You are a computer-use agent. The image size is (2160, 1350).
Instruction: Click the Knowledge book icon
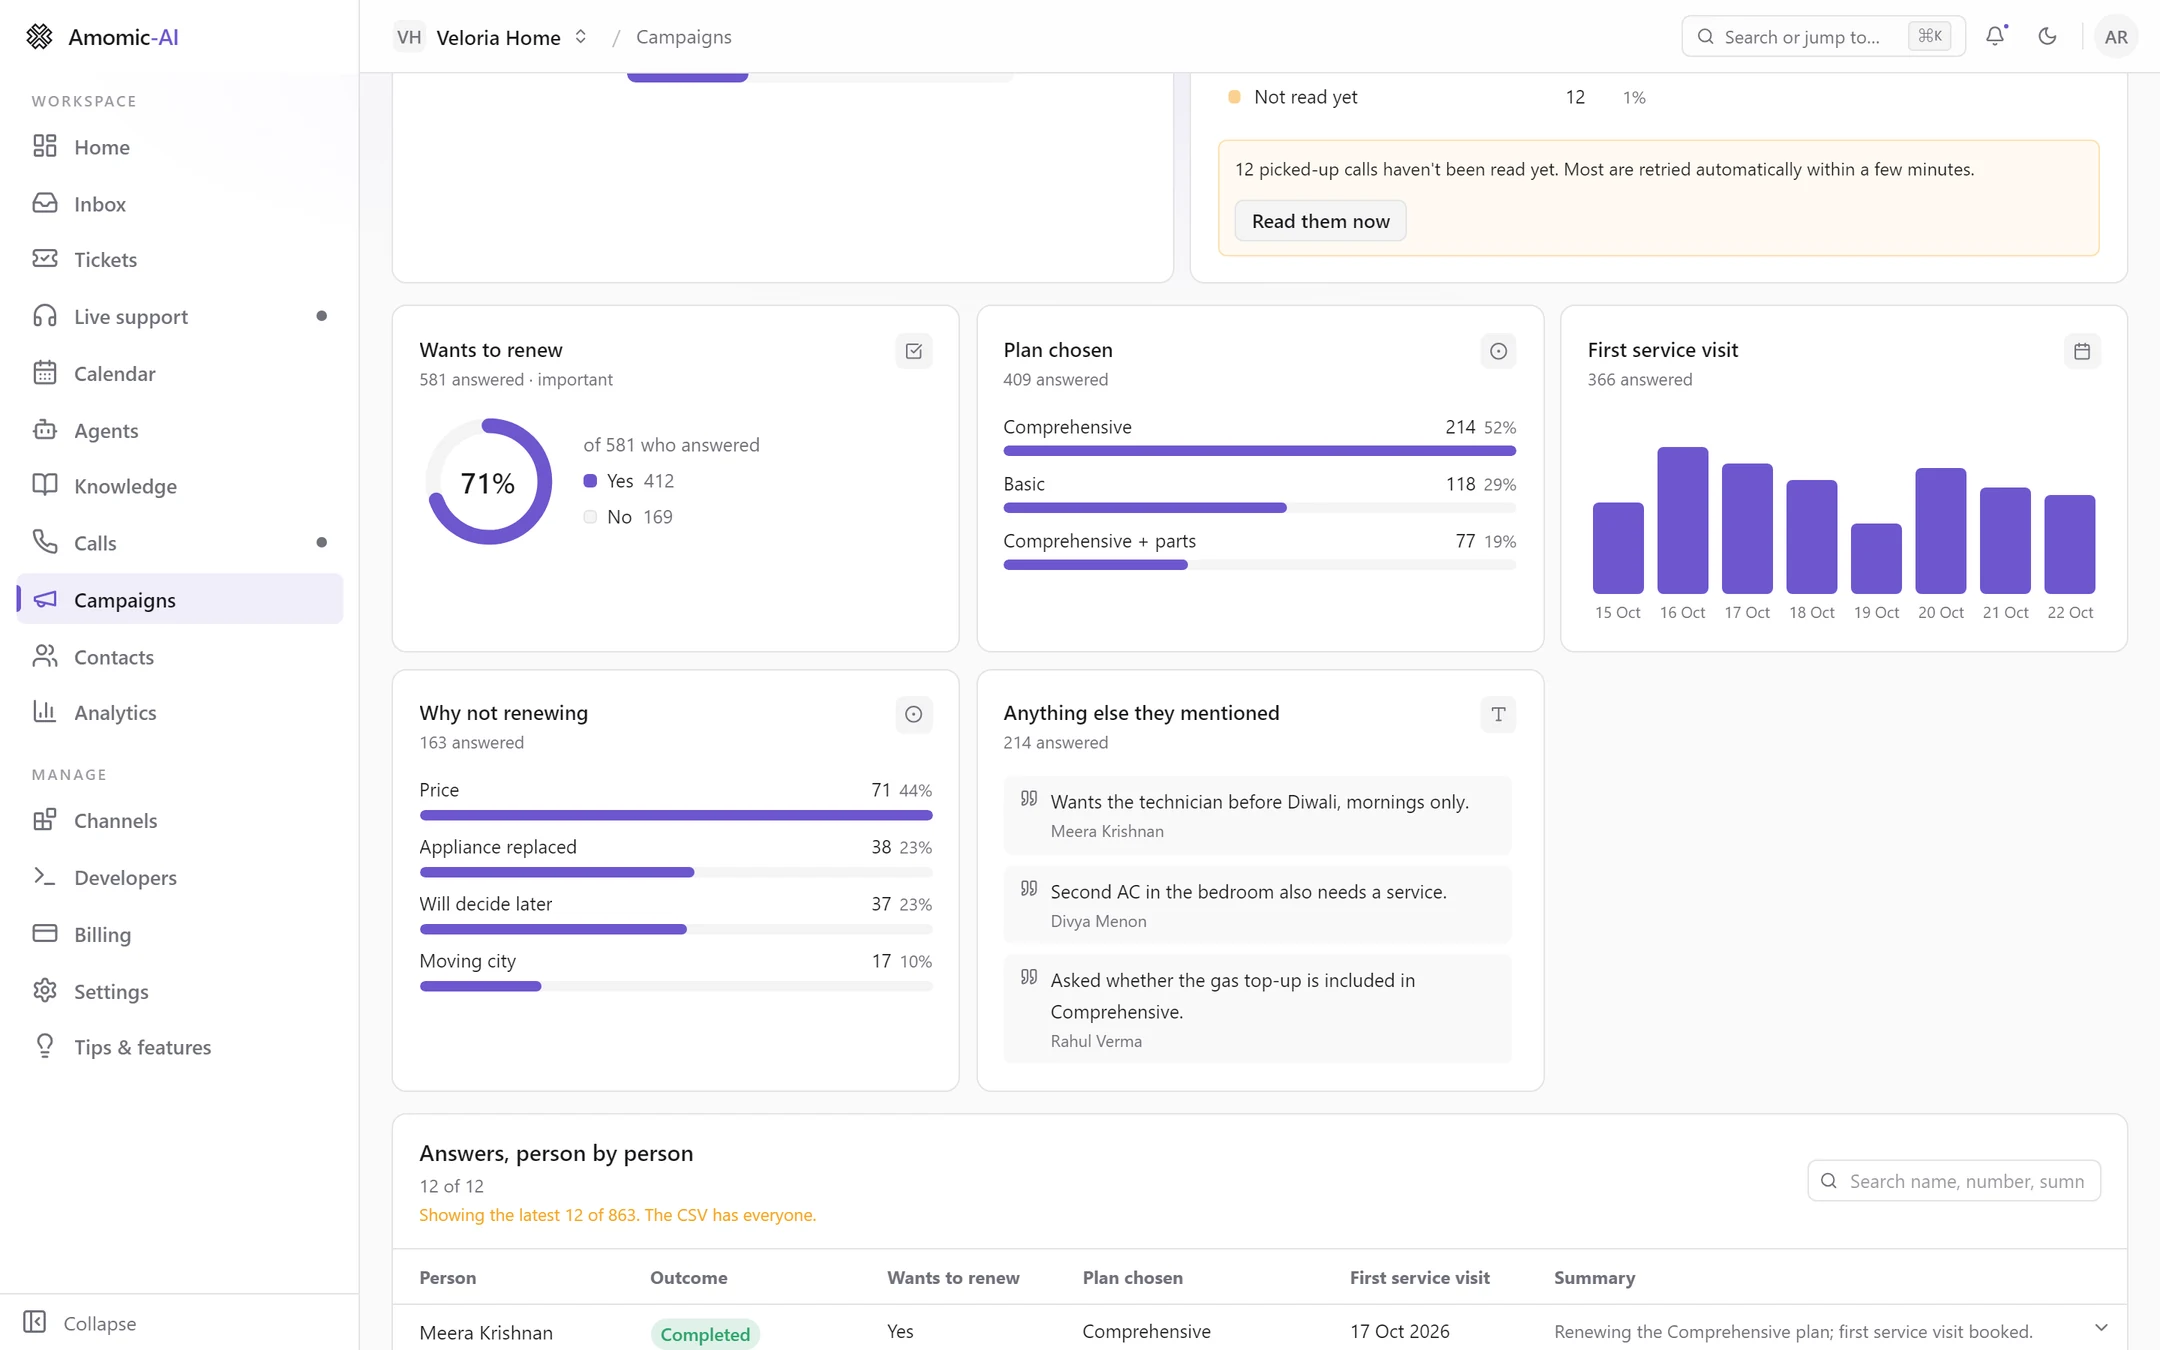45,486
